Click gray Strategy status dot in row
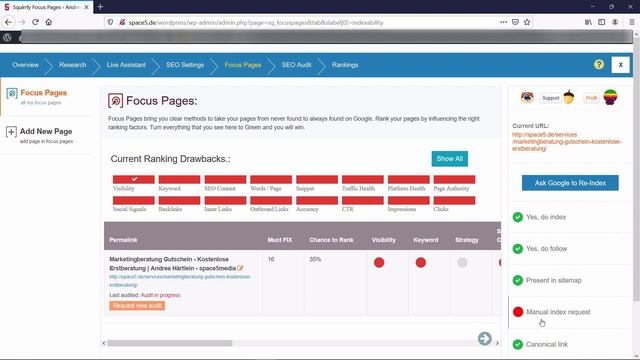The image size is (640, 360). click(x=462, y=262)
